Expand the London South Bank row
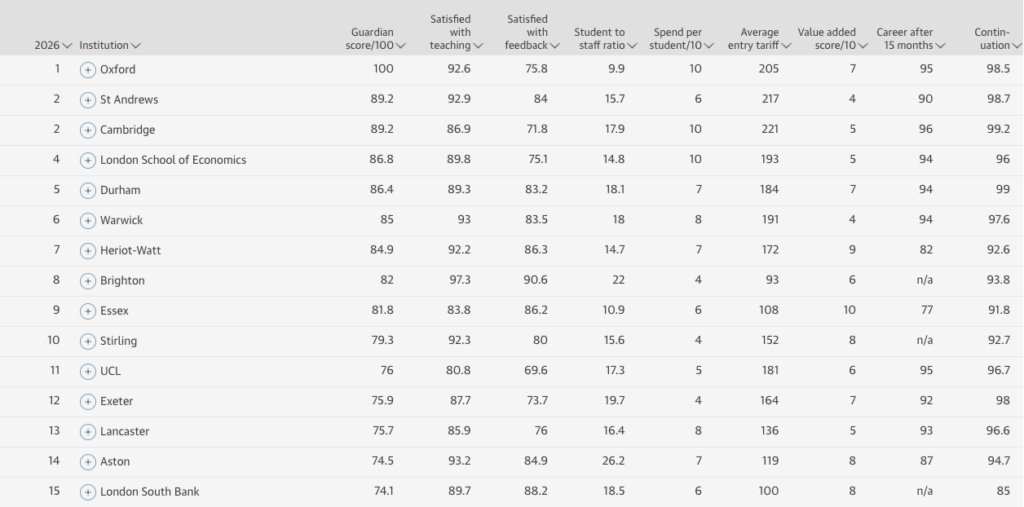The image size is (1024, 507). pos(88,492)
